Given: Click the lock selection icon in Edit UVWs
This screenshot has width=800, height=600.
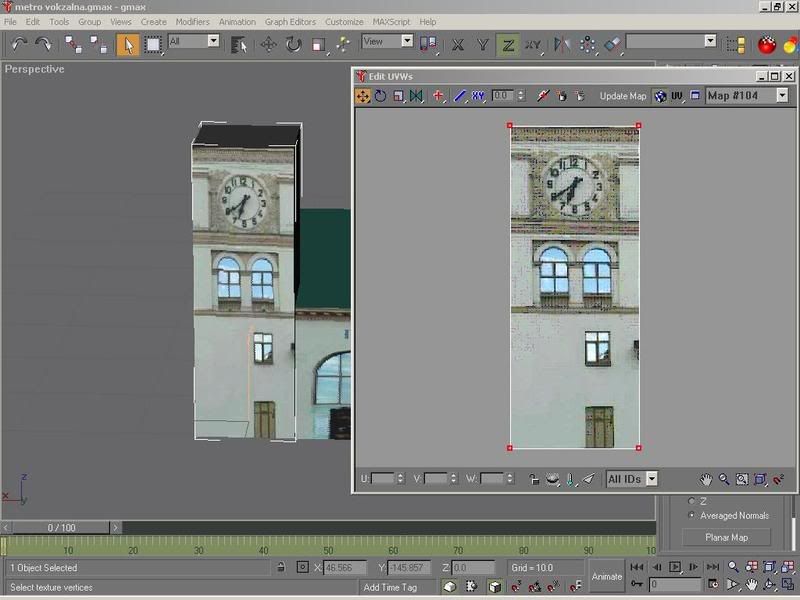Looking at the screenshot, I should tap(534, 479).
